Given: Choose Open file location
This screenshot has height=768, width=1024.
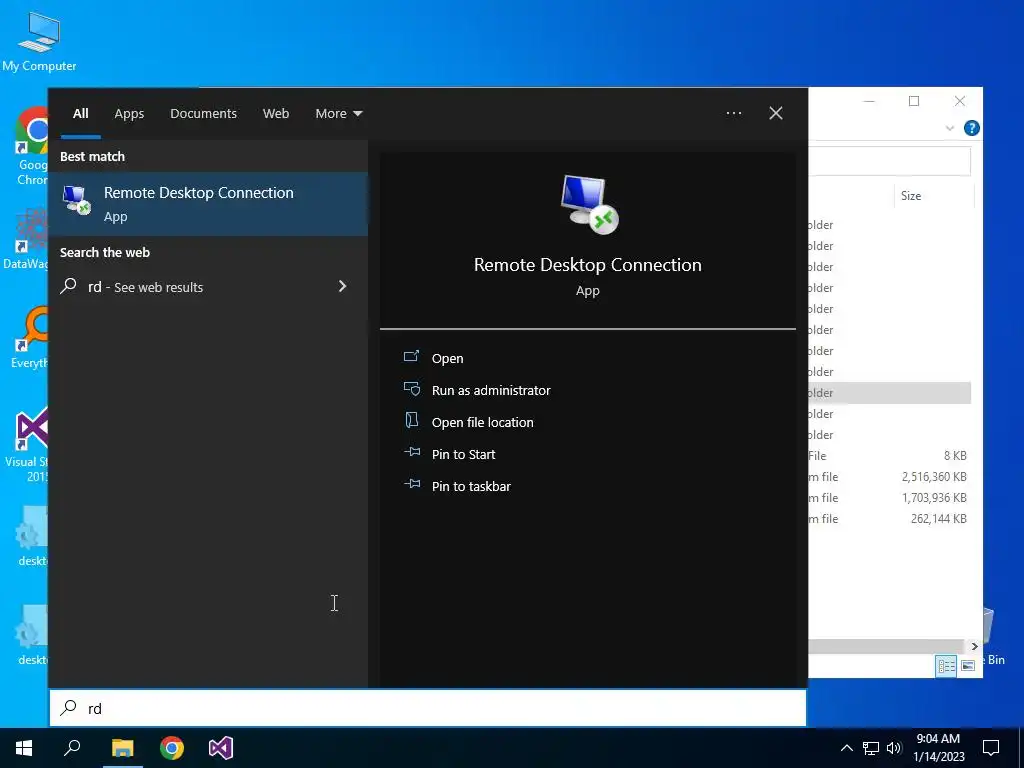Looking at the screenshot, I should 483,423.
